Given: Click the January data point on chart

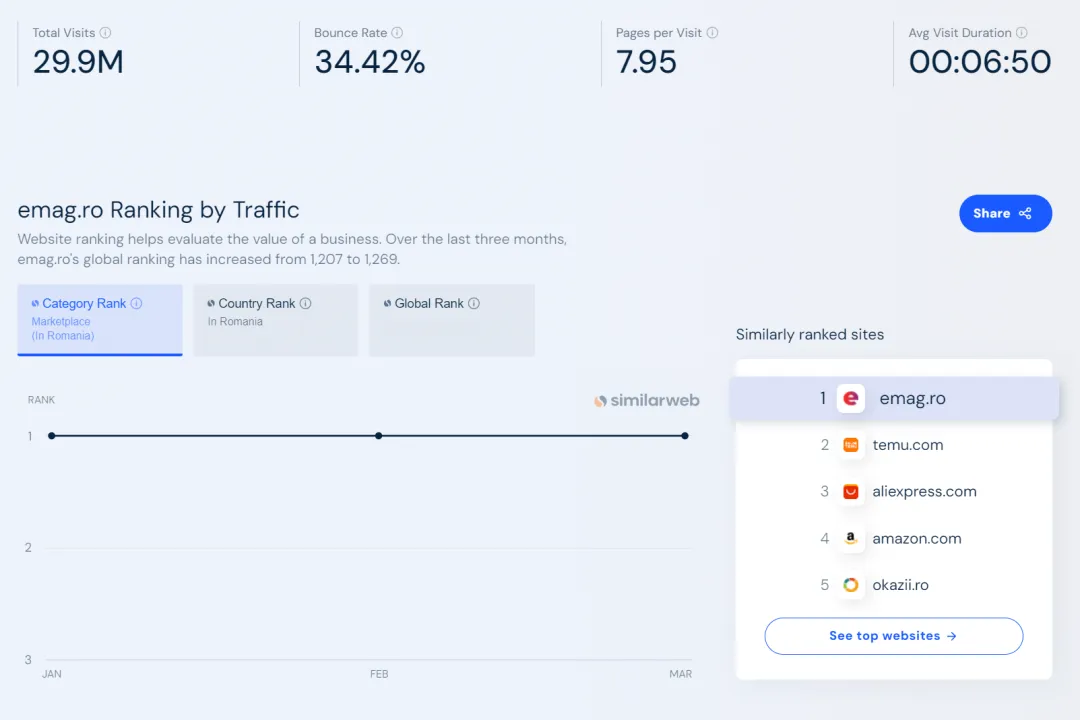Looking at the screenshot, I should tap(52, 435).
